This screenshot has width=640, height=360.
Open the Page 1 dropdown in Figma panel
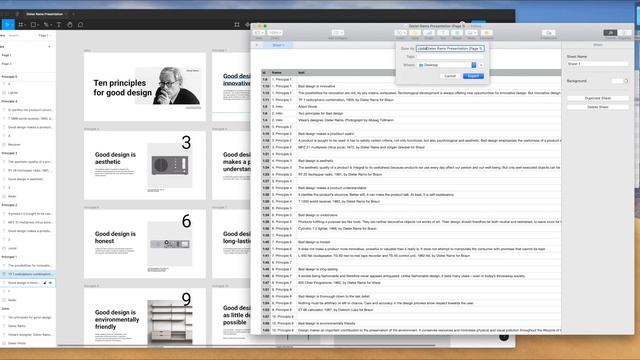[x=44, y=36]
